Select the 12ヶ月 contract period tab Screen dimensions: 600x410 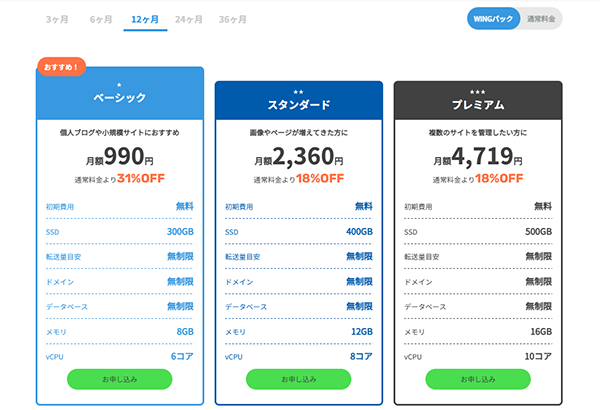click(x=145, y=20)
